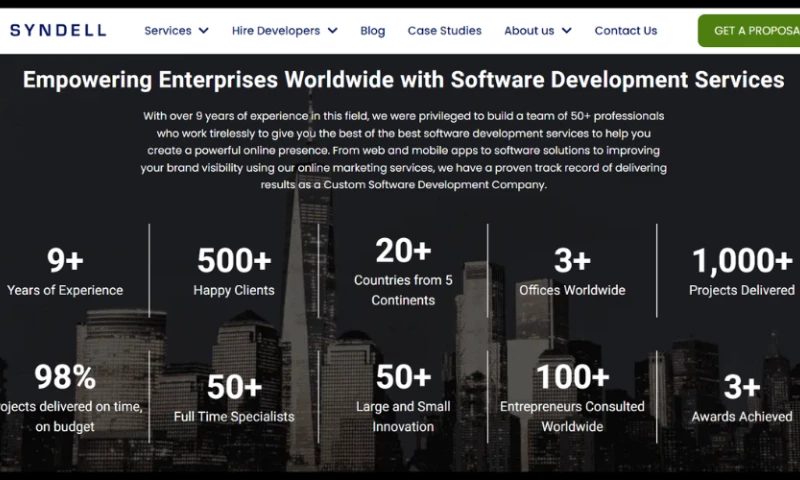
Task: Select the Services menu label
Action: coord(167,31)
